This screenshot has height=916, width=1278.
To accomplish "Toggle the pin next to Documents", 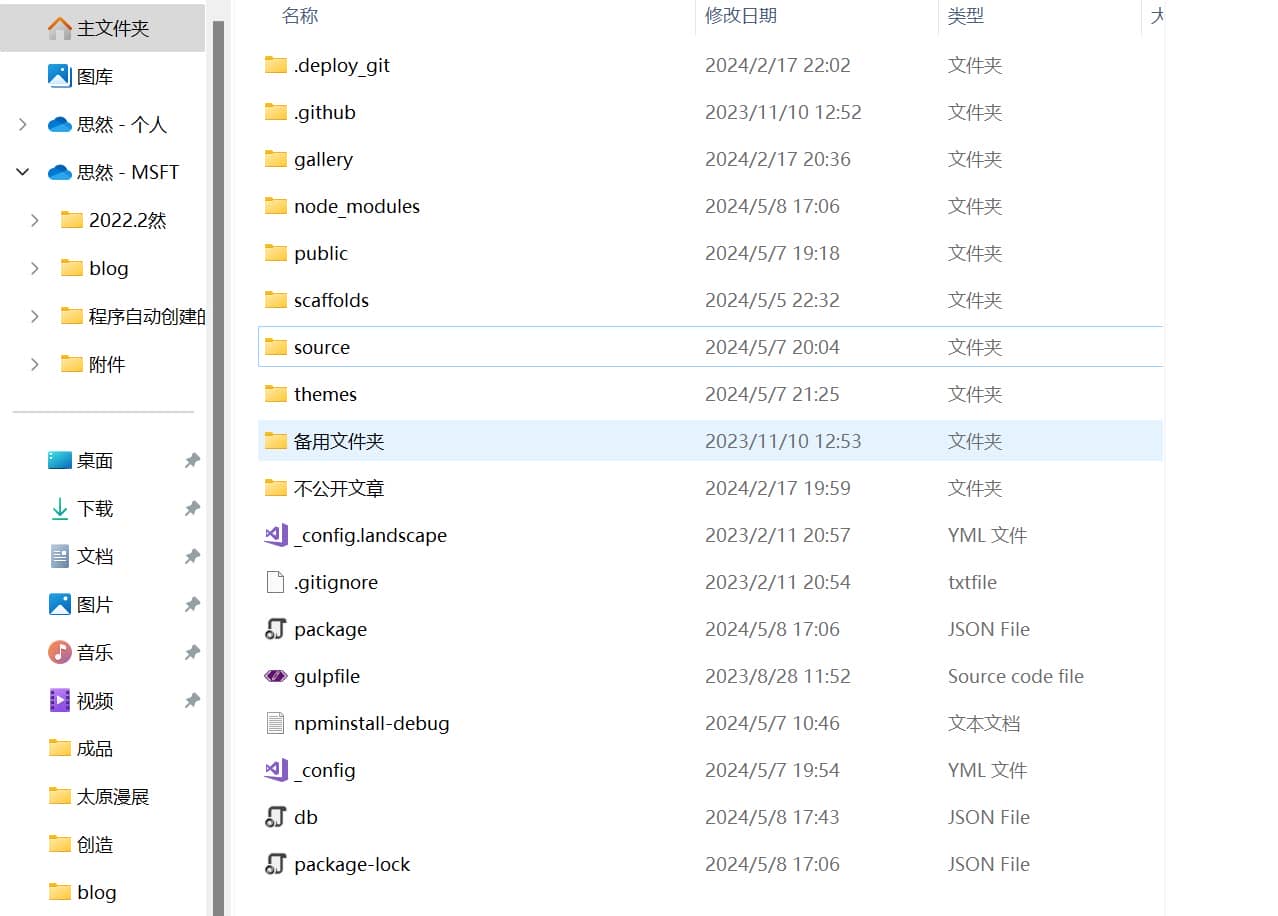I will tap(192, 556).
